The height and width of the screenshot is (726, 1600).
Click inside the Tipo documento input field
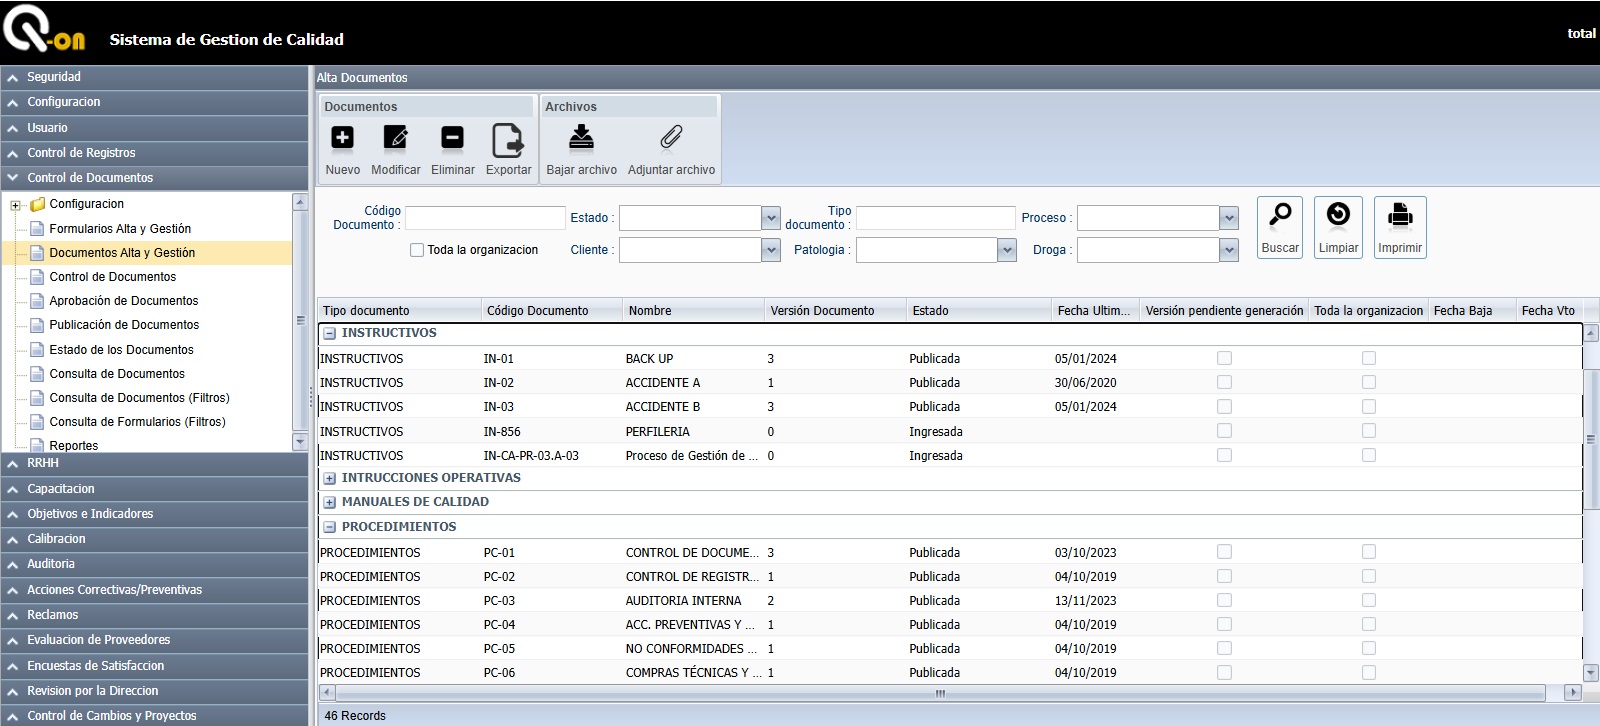(x=935, y=218)
